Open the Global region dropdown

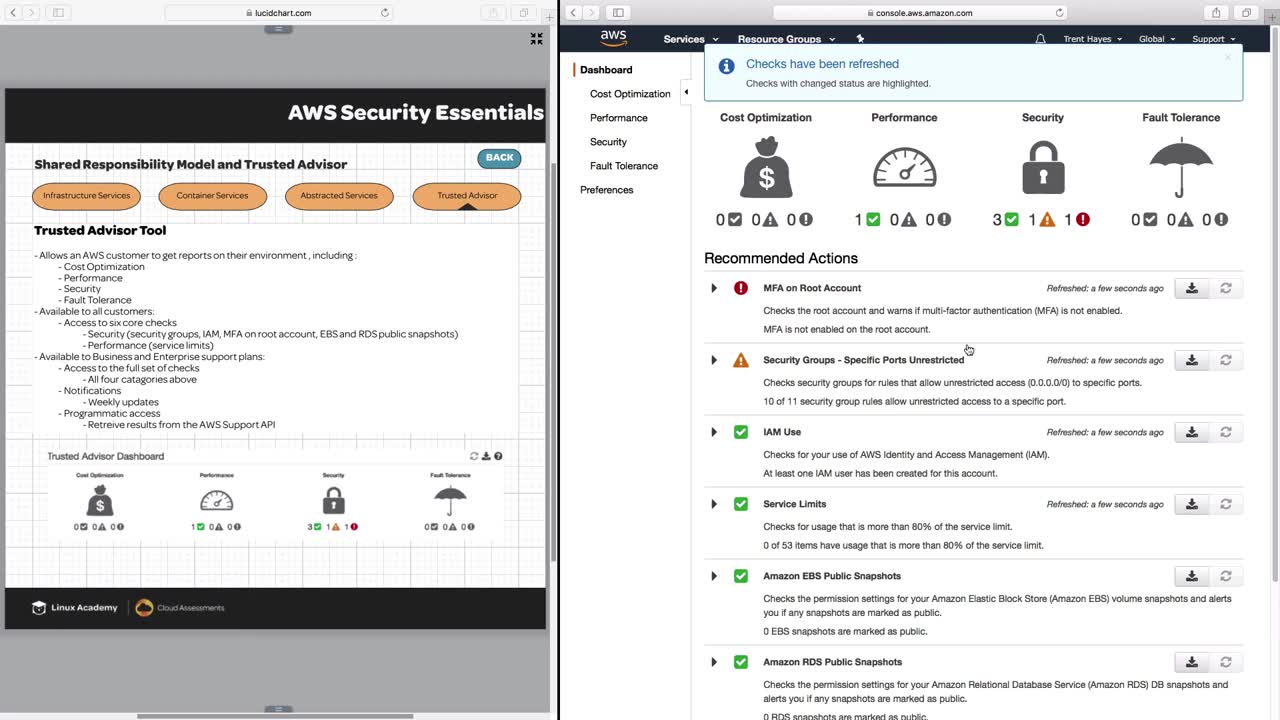pos(1158,39)
